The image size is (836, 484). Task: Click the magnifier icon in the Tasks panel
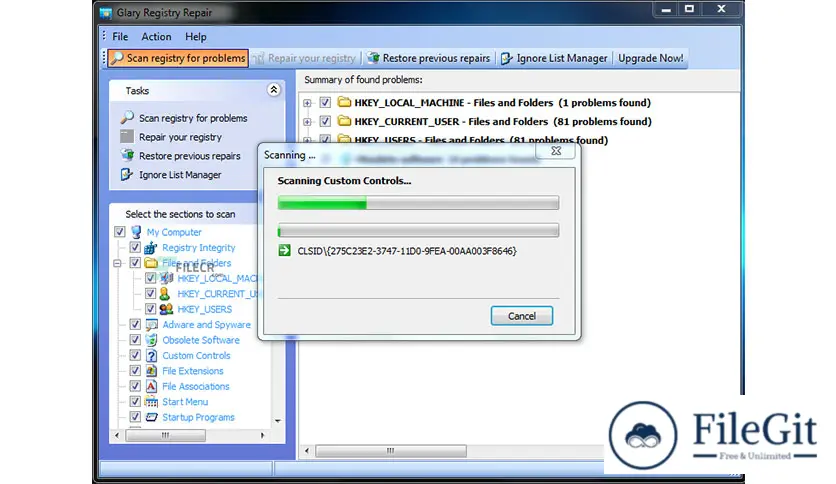pyautogui.click(x=127, y=117)
